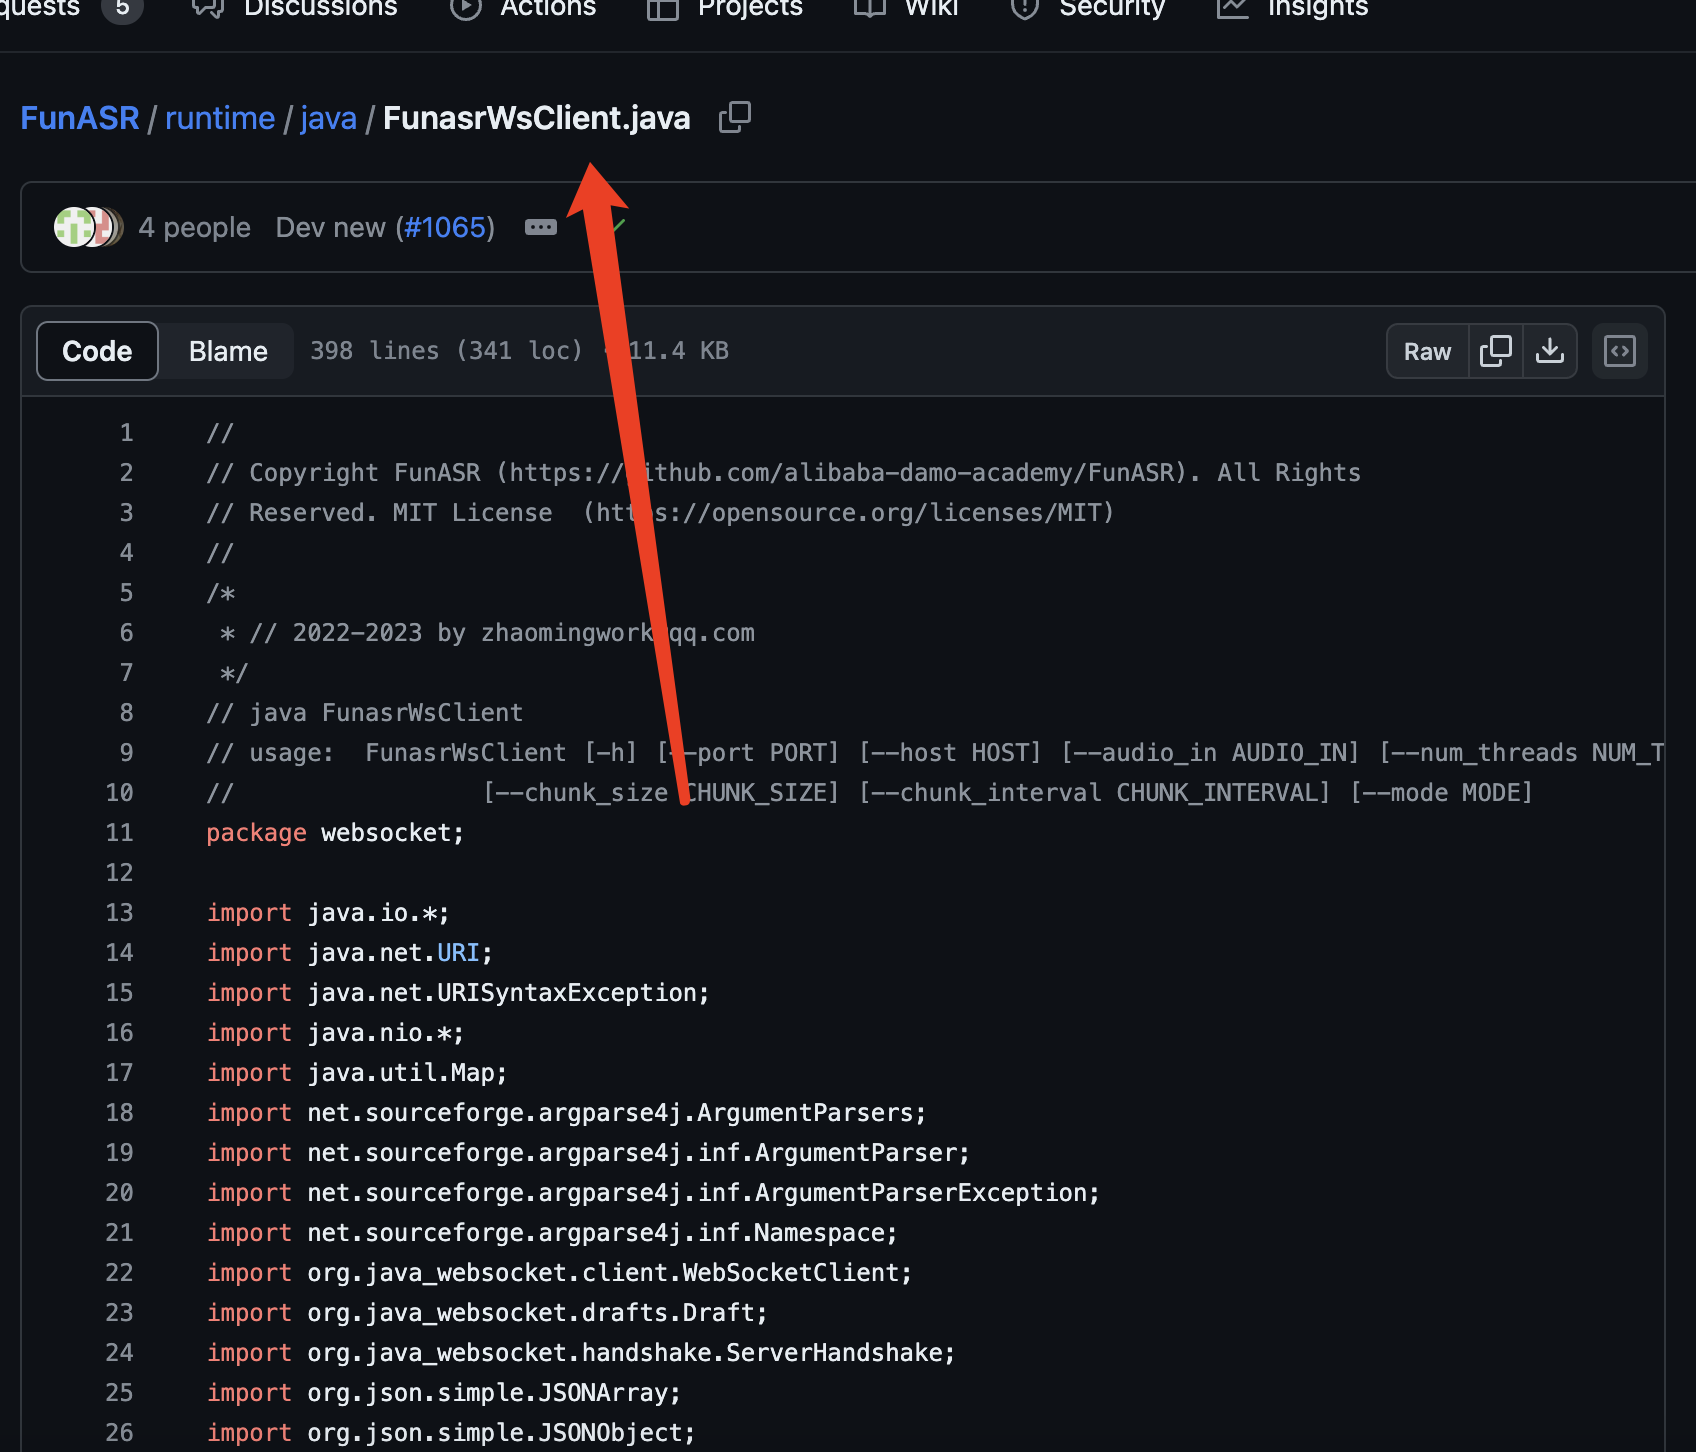
Task: Click 'import java.io.*;' line
Action: [x=328, y=913]
